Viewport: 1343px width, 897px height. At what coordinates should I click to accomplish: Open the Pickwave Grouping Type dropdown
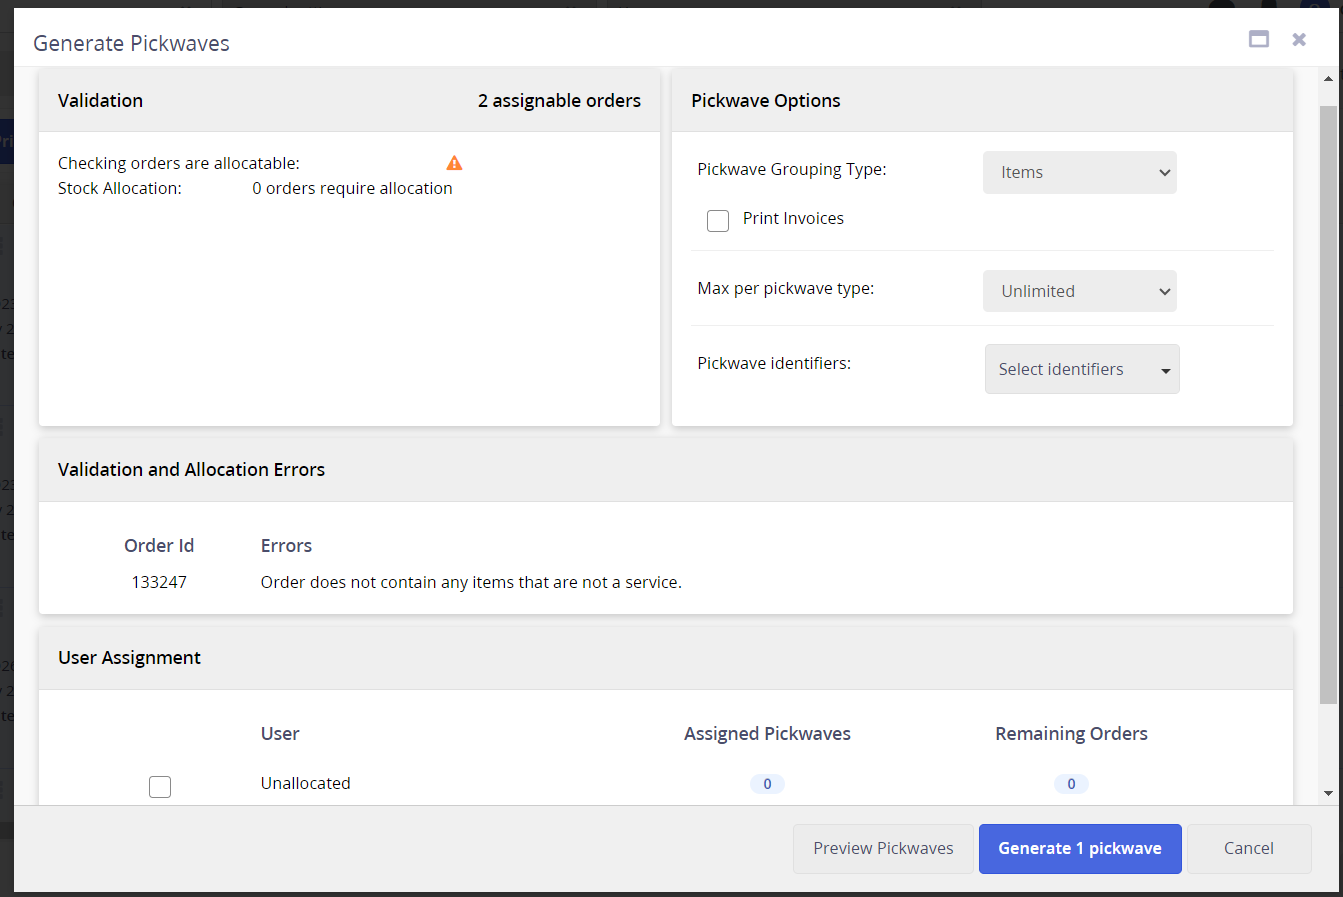[x=1079, y=172]
